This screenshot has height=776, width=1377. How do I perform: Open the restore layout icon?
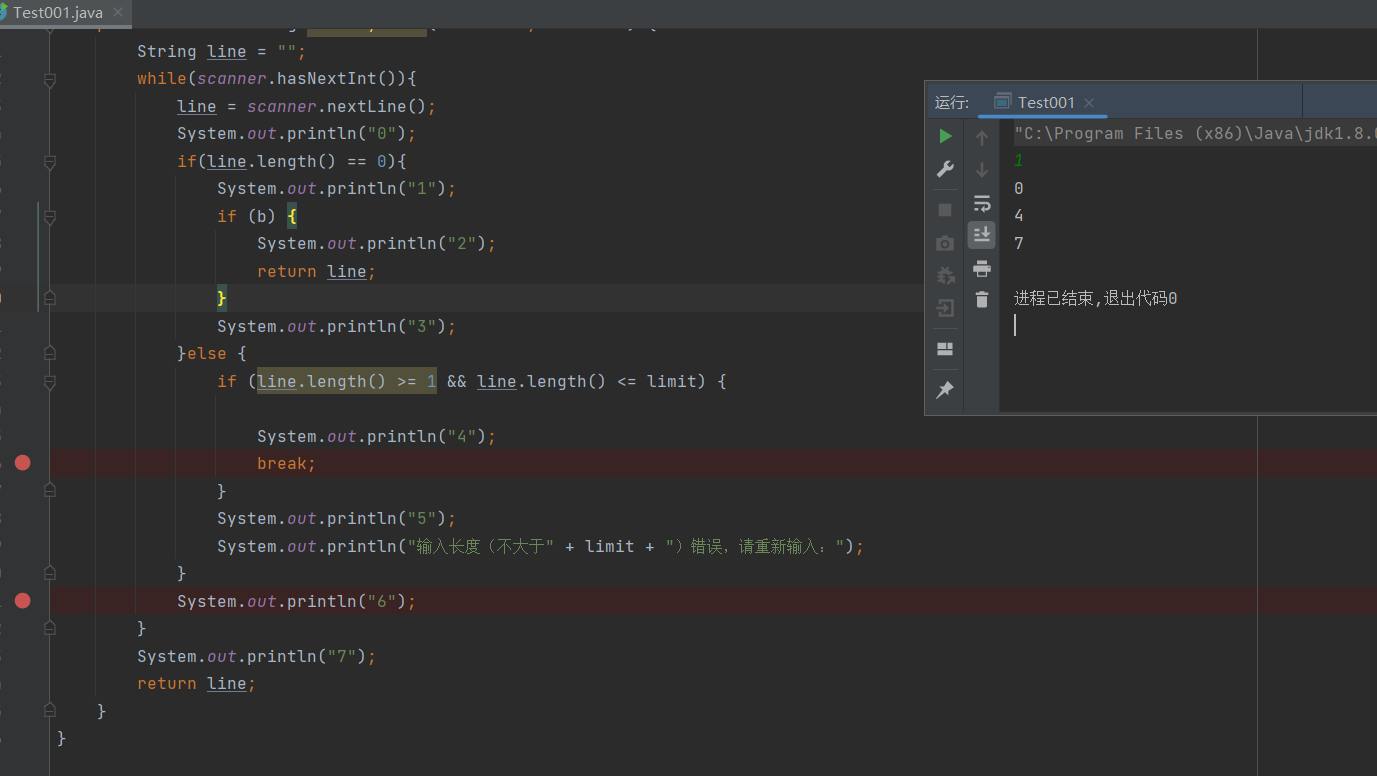pos(945,349)
